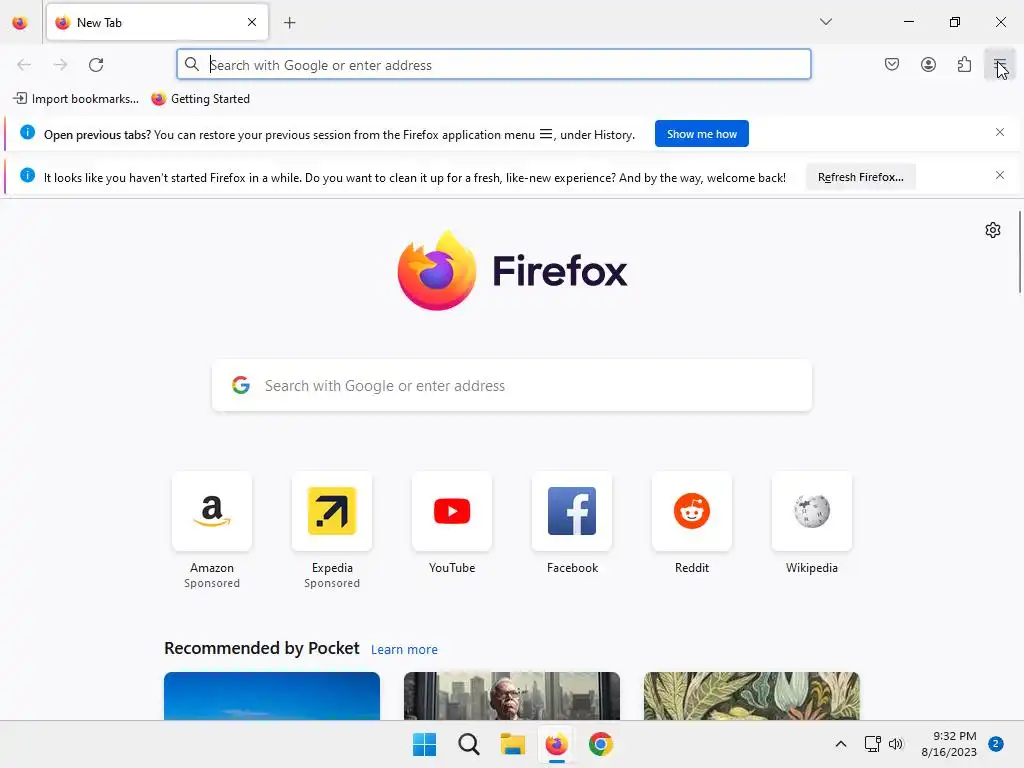Close the New Tab tab
The width and height of the screenshot is (1024, 768).
(252, 22)
